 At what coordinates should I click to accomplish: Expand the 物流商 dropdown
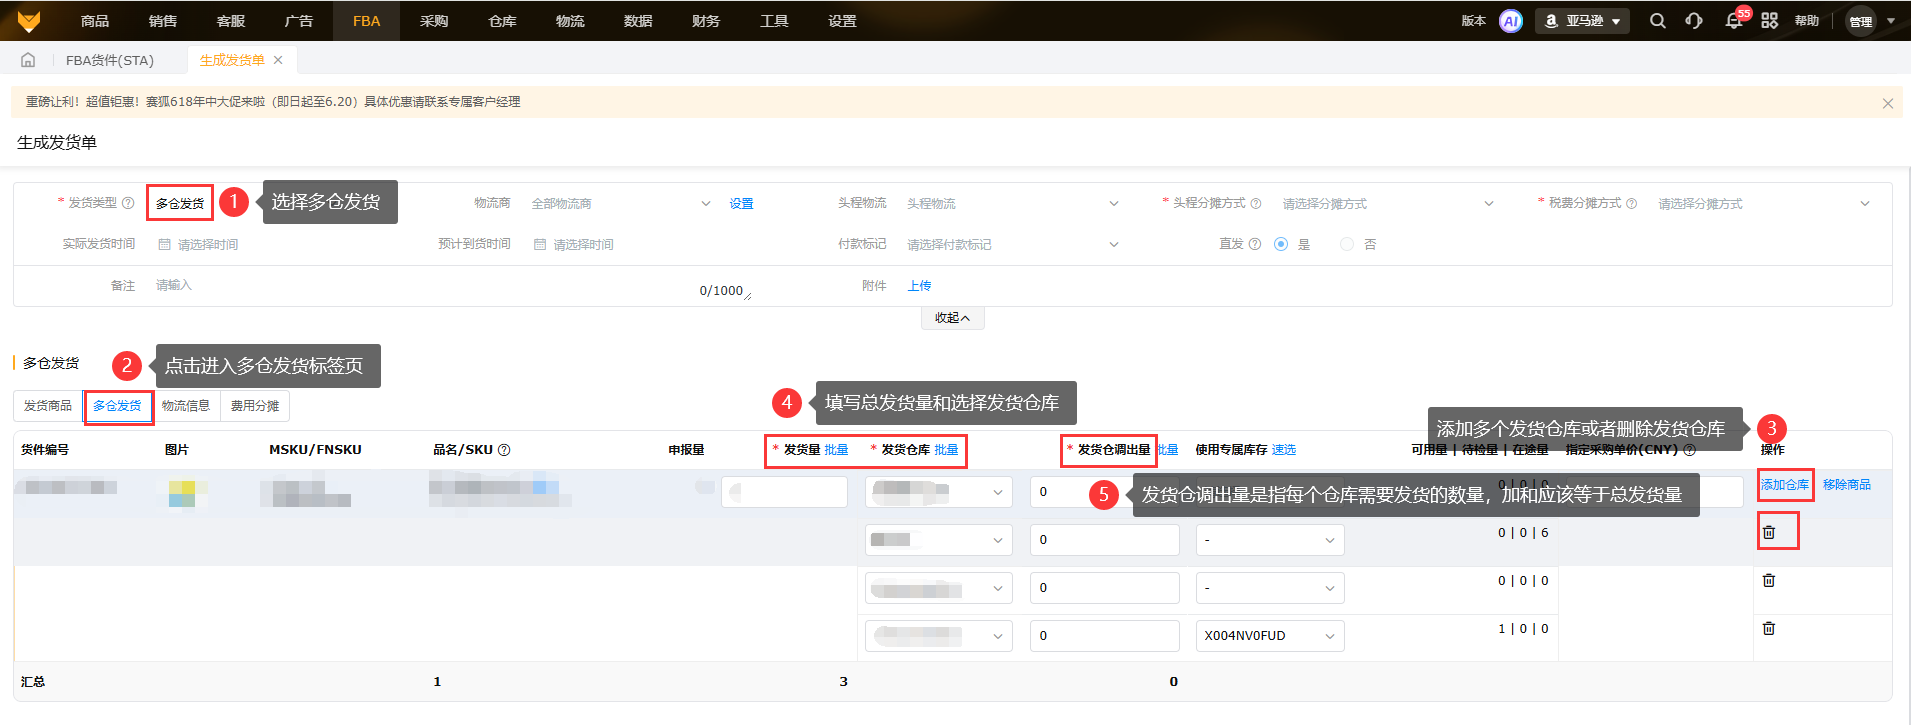point(620,204)
